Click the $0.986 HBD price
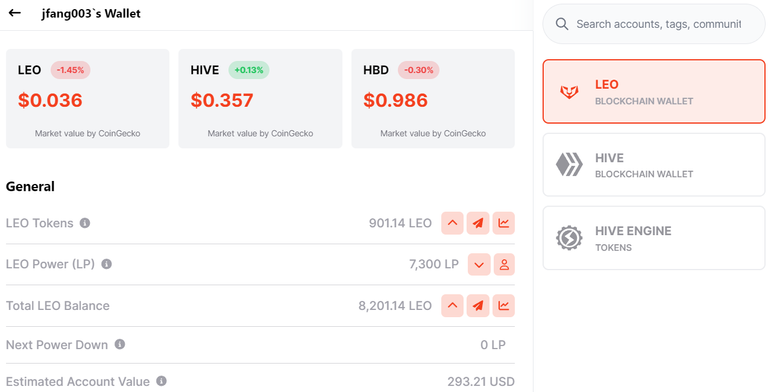The height and width of the screenshot is (392, 768). pos(396,100)
